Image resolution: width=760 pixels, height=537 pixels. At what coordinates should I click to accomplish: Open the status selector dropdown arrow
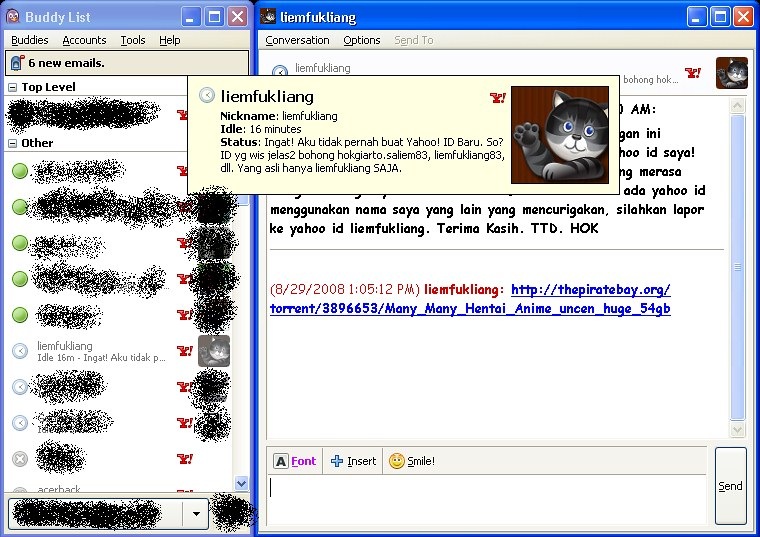(x=196, y=514)
